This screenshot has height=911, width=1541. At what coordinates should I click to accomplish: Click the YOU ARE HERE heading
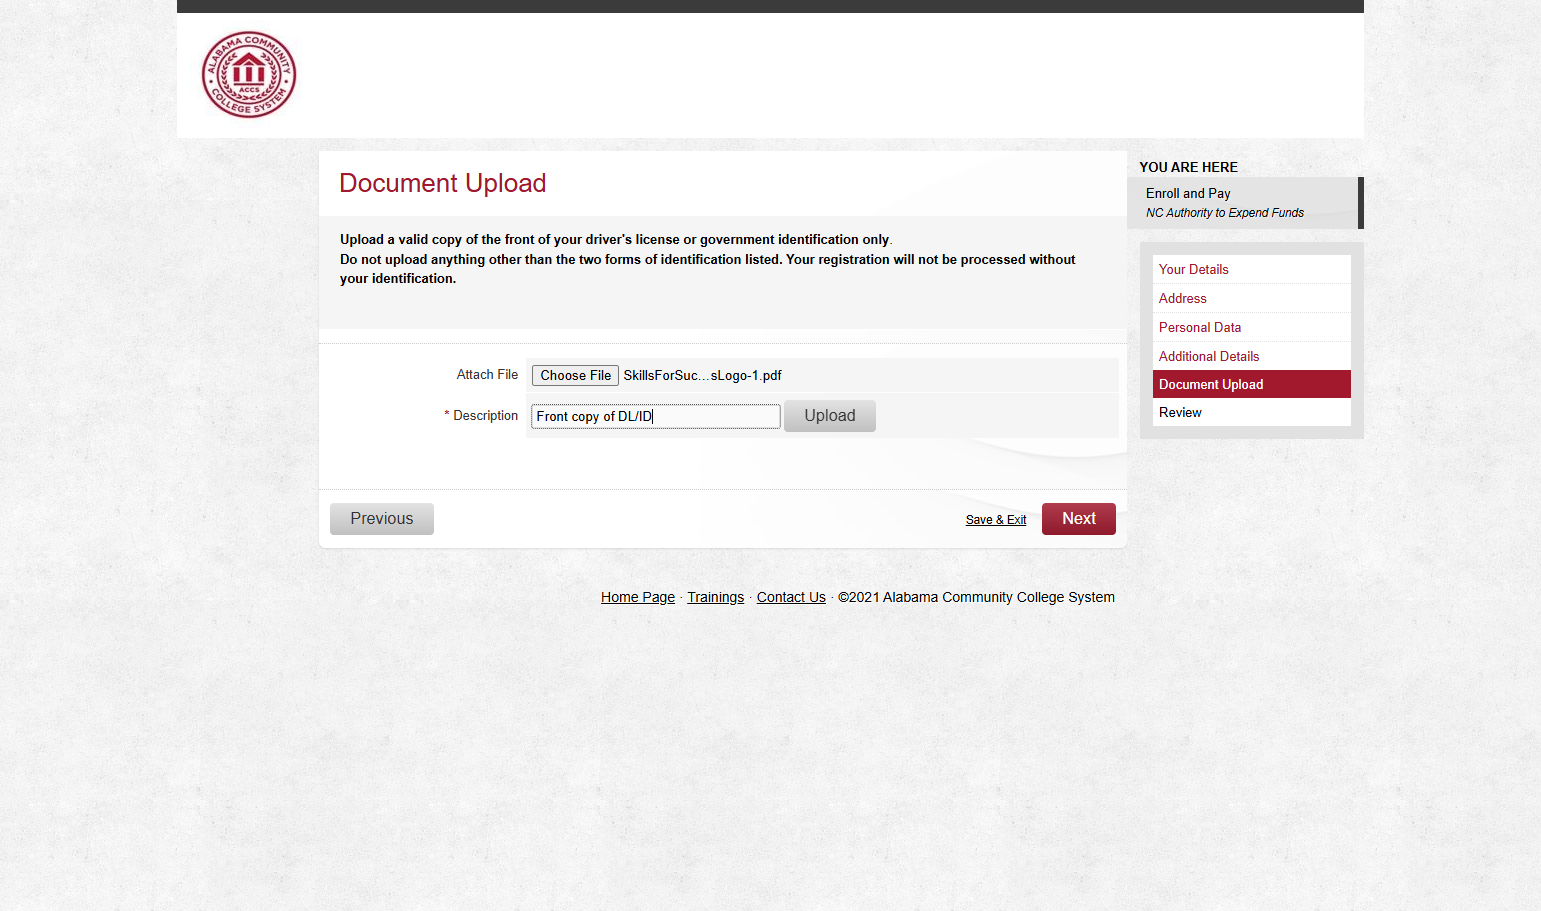click(1188, 167)
